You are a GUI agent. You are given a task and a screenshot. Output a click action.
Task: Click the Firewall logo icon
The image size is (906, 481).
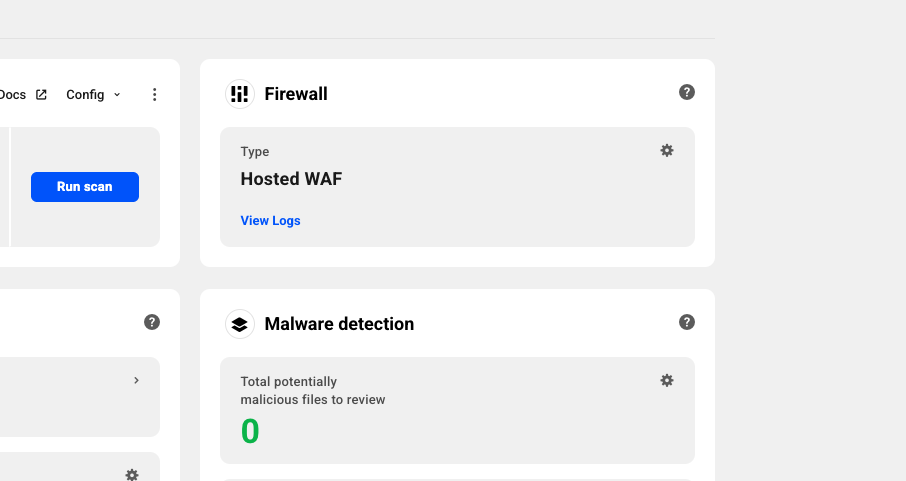tap(239, 94)
